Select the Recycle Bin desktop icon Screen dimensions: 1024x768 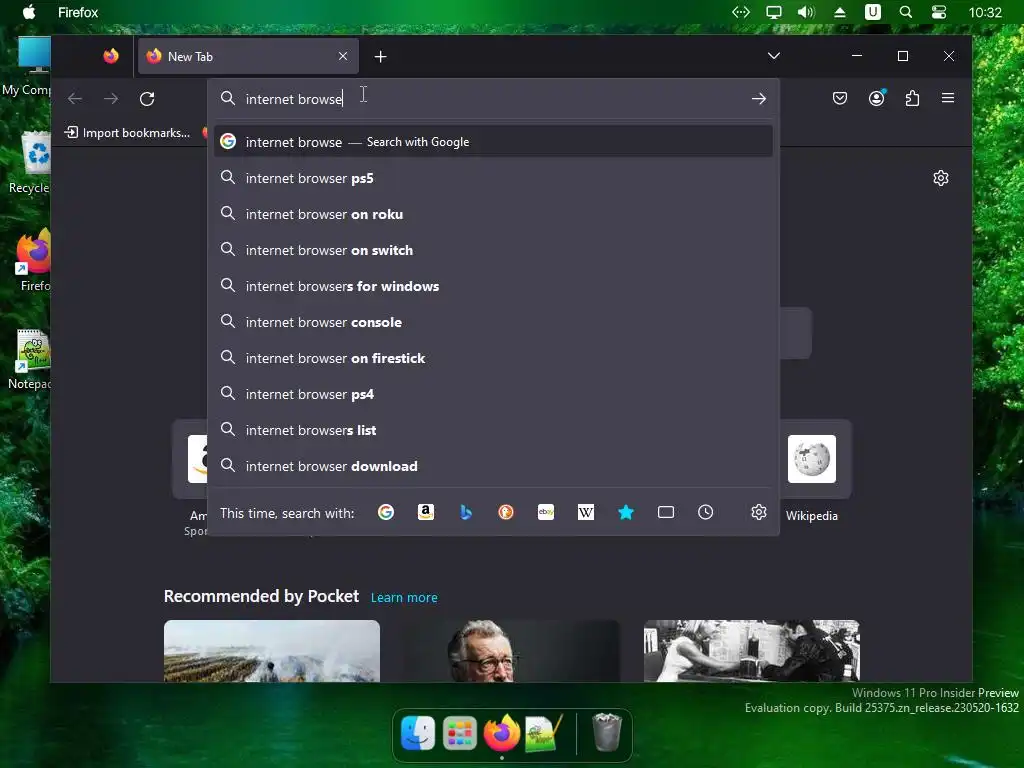pyautogui.click(x=29, y=163)
